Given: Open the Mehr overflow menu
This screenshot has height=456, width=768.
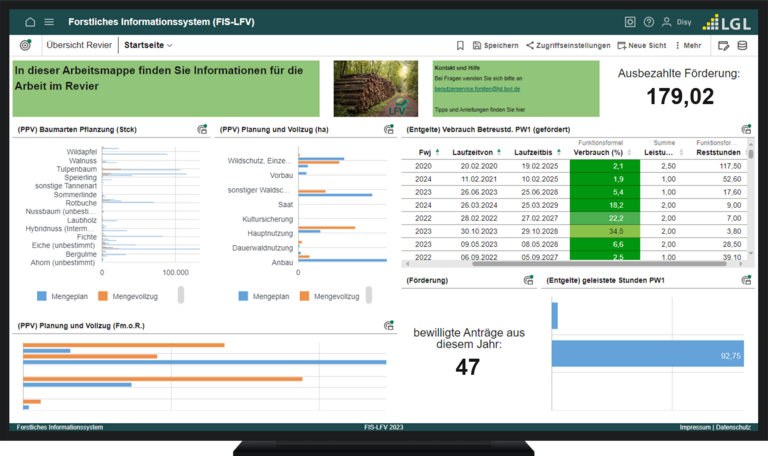Looking at the screenshot, I should coord(687,45).
